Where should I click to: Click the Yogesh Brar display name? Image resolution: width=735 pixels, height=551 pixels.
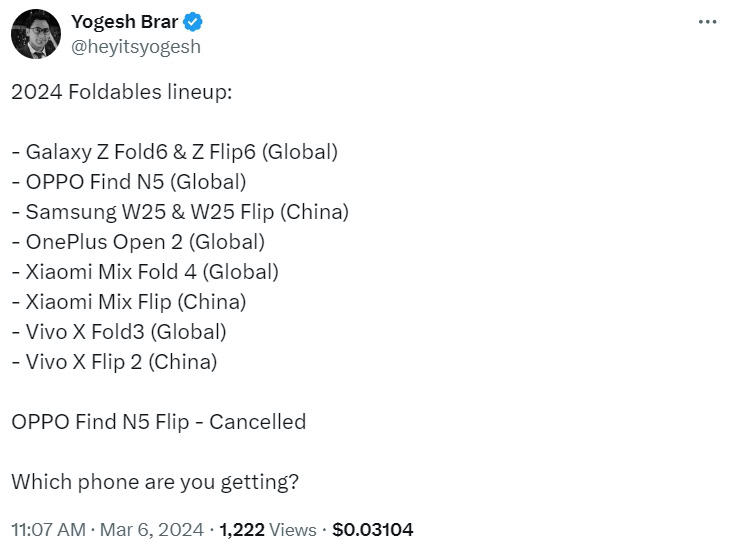click(125, 22)
